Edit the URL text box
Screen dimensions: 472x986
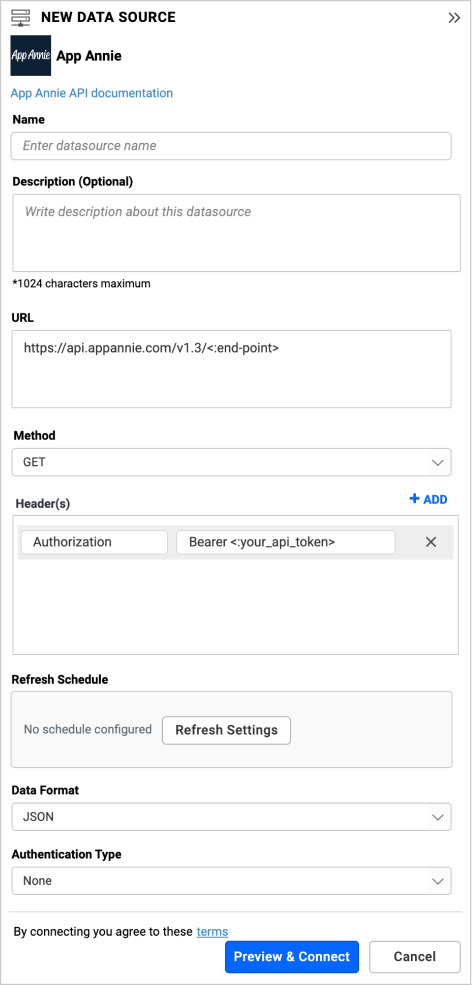[x=231, y=369]
